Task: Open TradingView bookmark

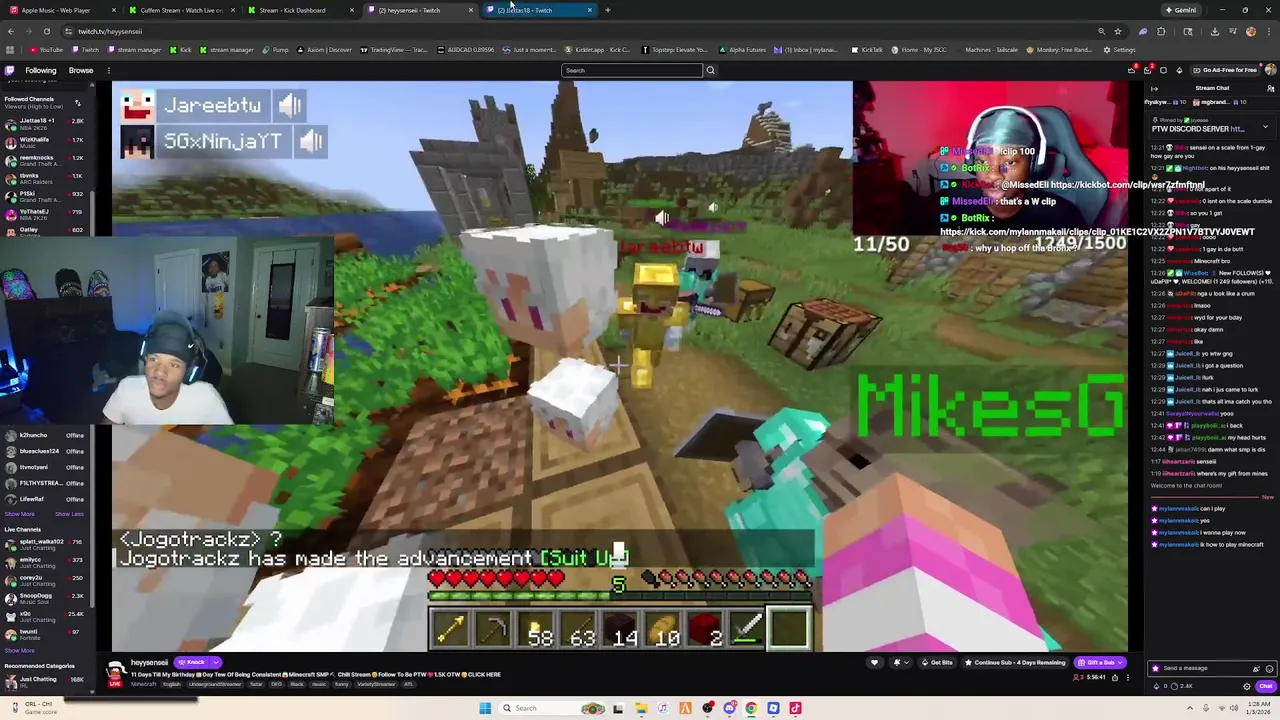Action: (394, 49)
